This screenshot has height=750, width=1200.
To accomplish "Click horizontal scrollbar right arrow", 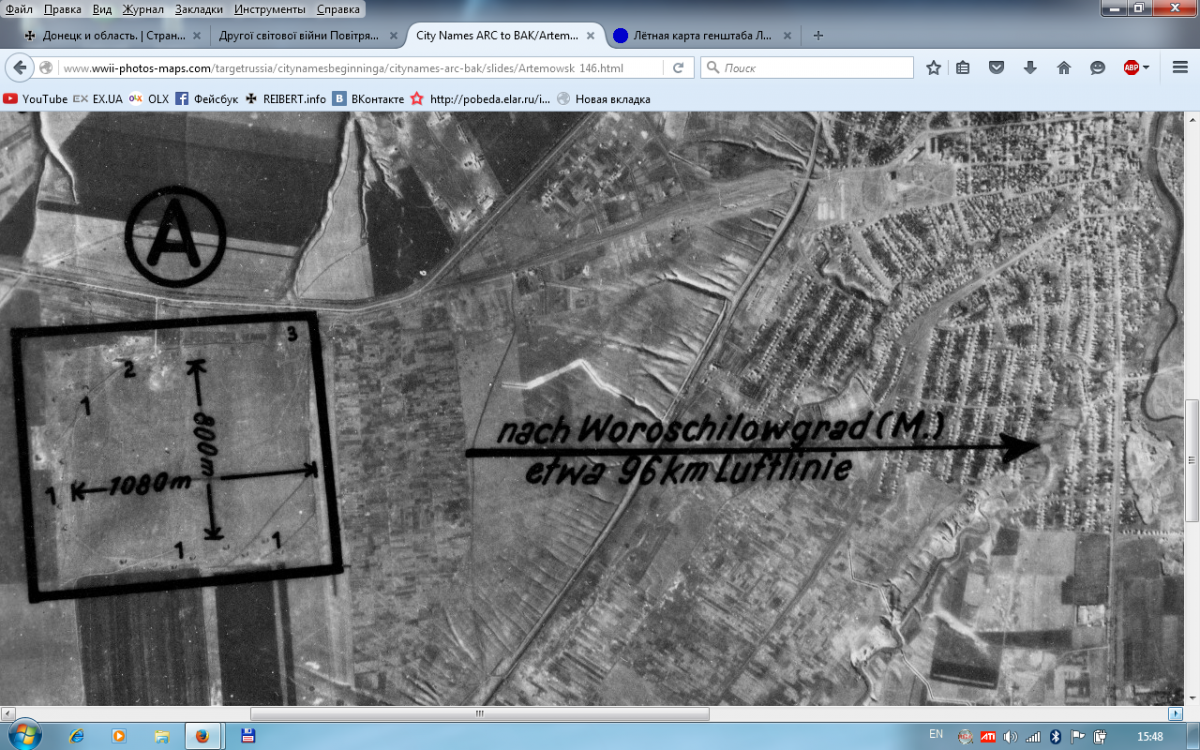I will [1174, 714].
